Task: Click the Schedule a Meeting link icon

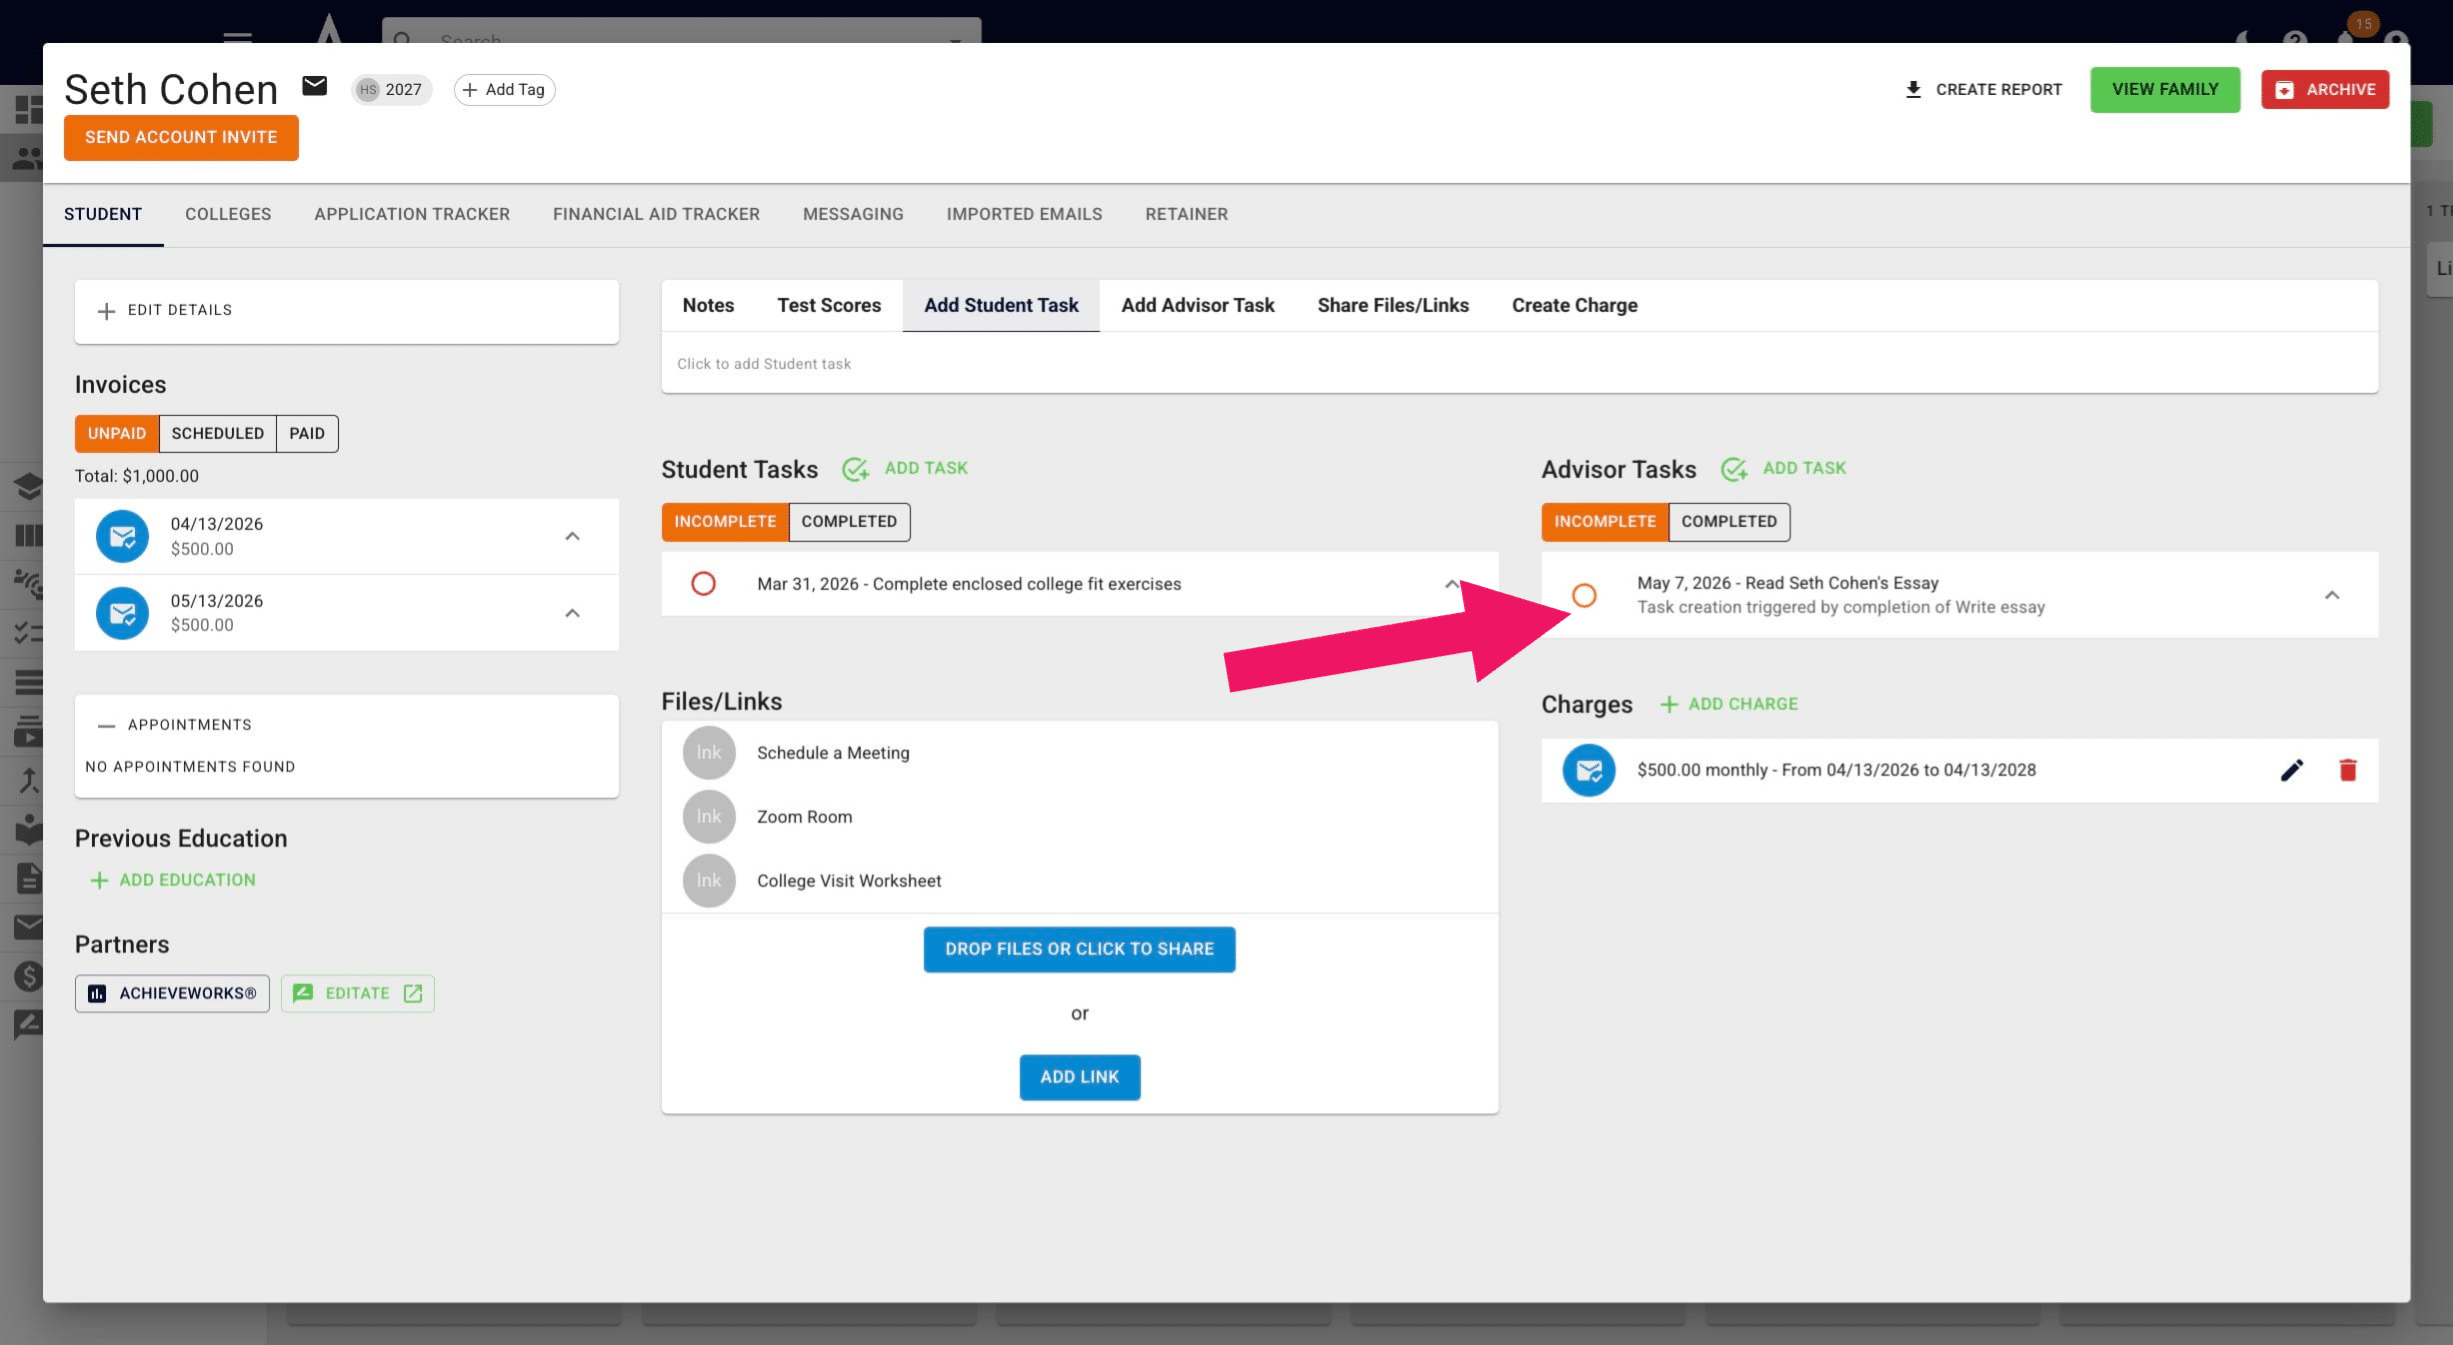Action: click(709, 753)
